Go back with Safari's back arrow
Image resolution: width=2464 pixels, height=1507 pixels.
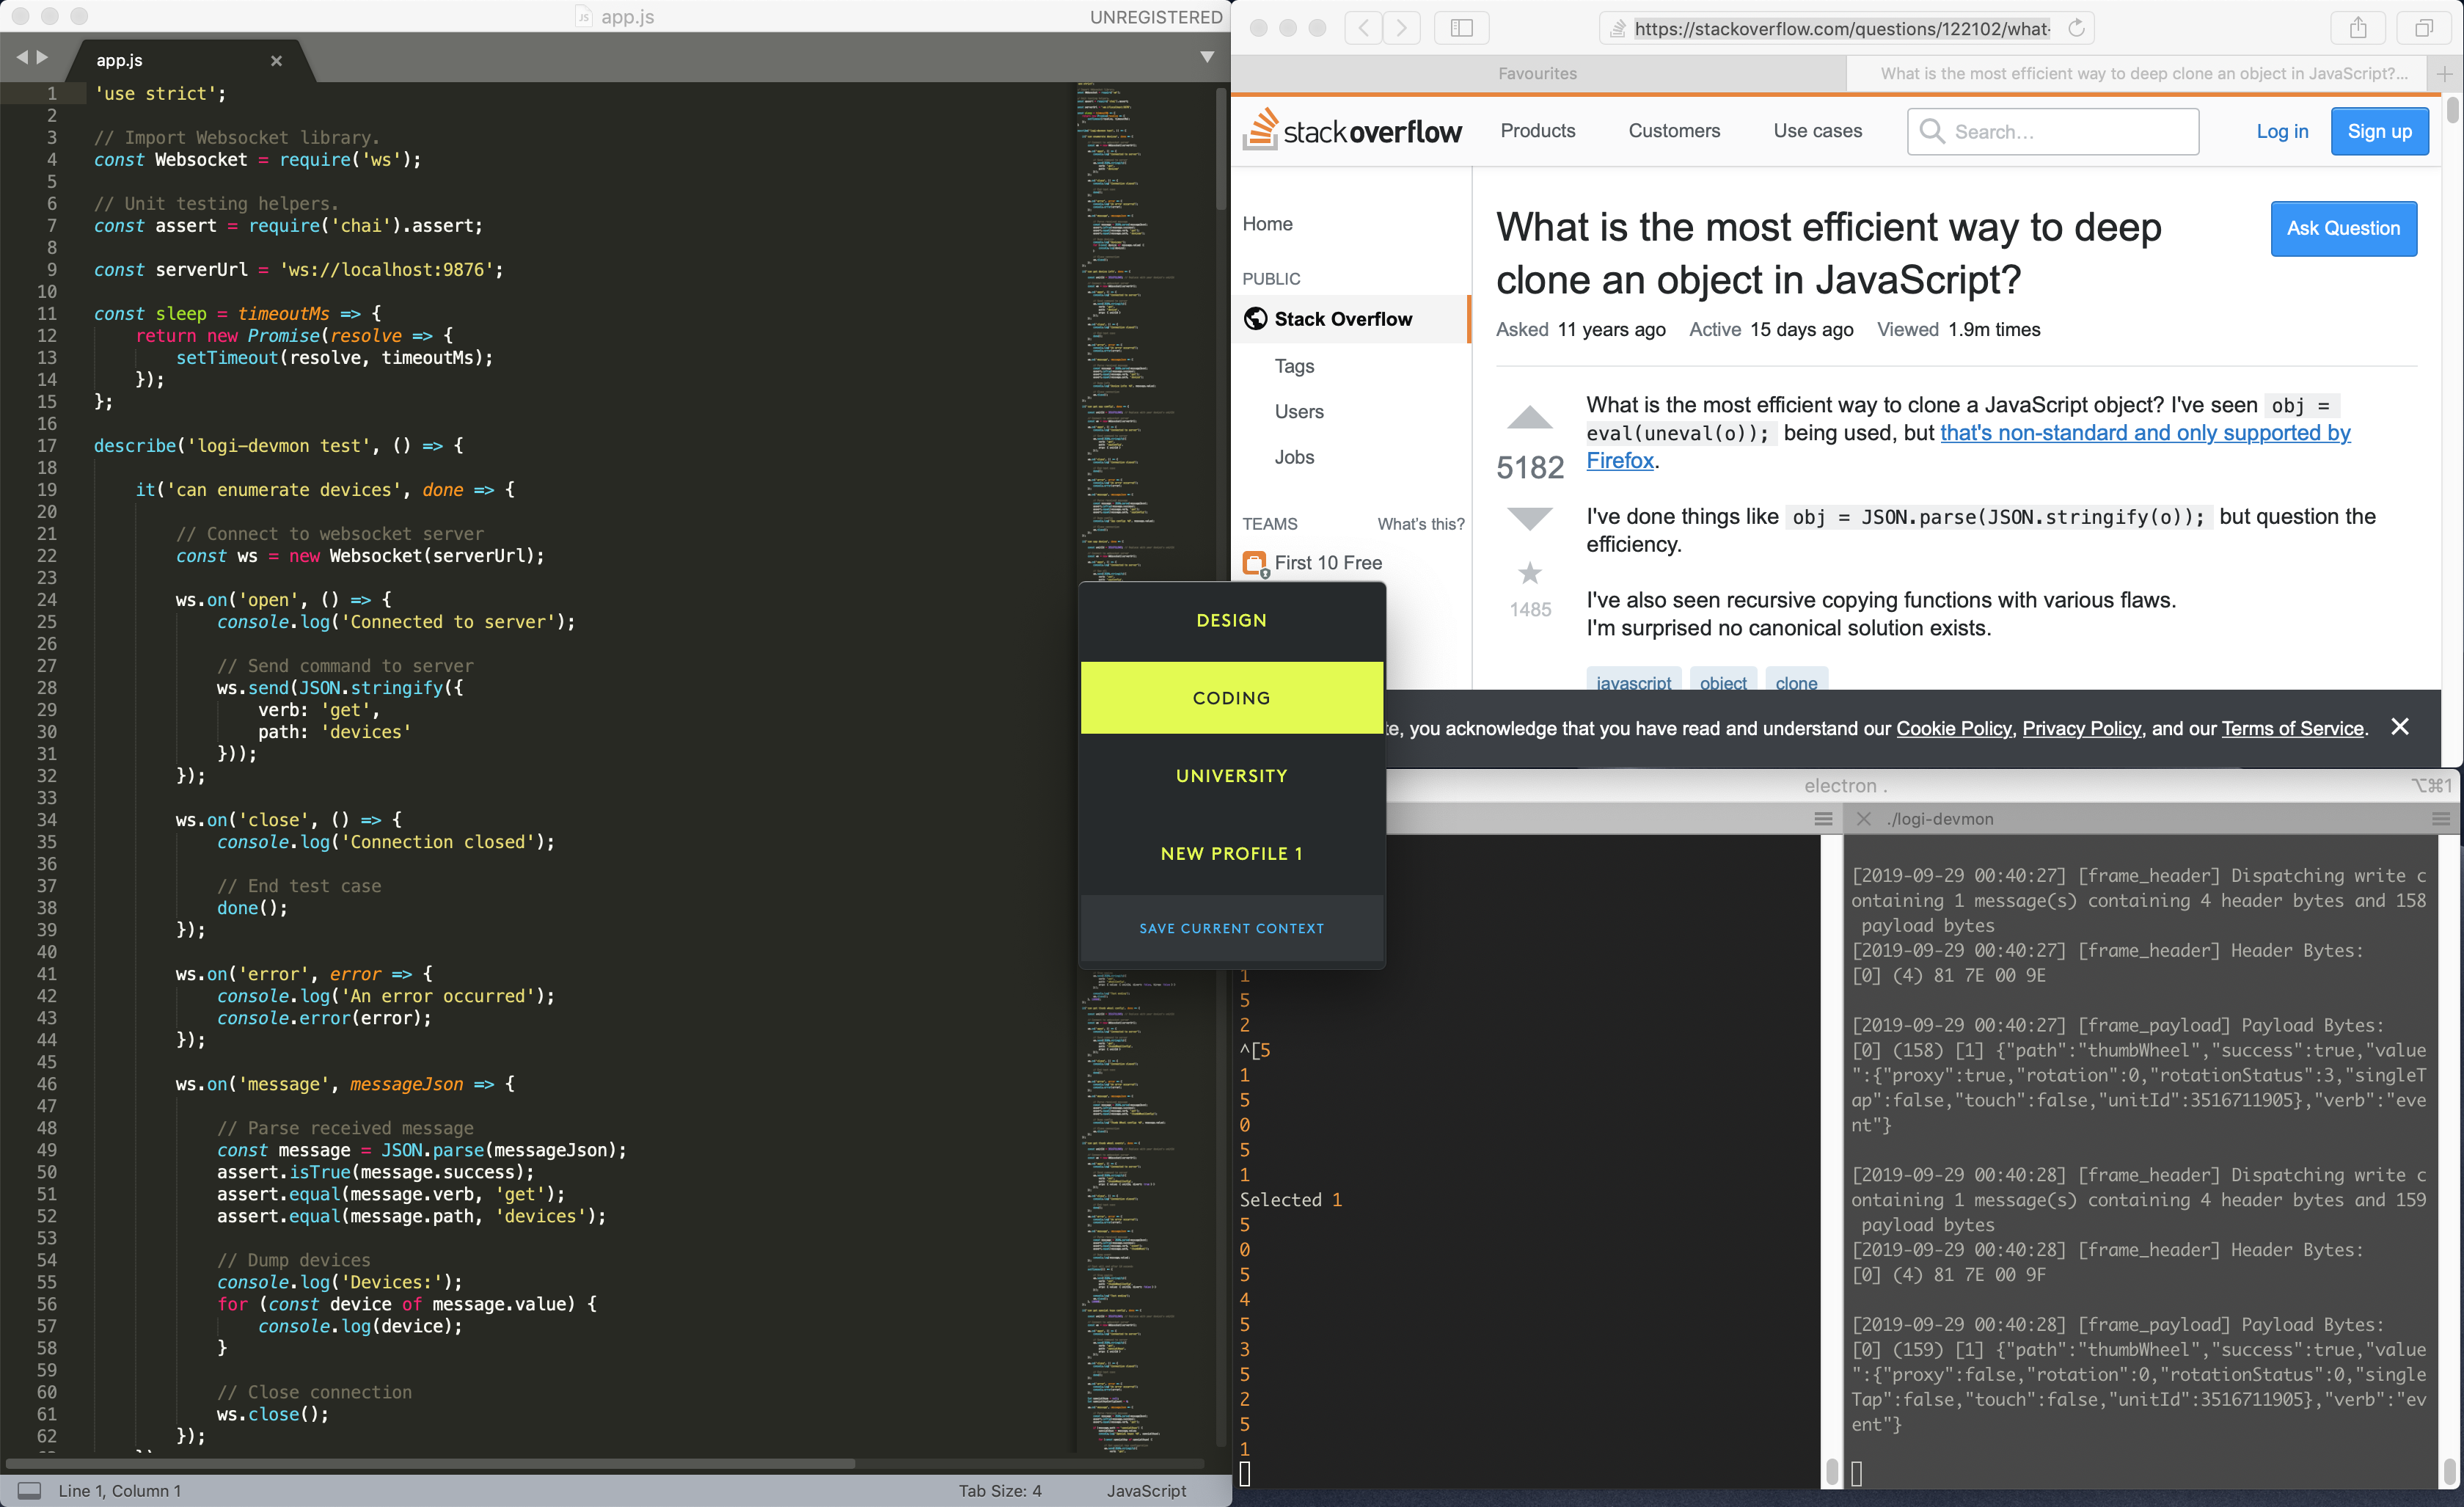coord(1363,28)
